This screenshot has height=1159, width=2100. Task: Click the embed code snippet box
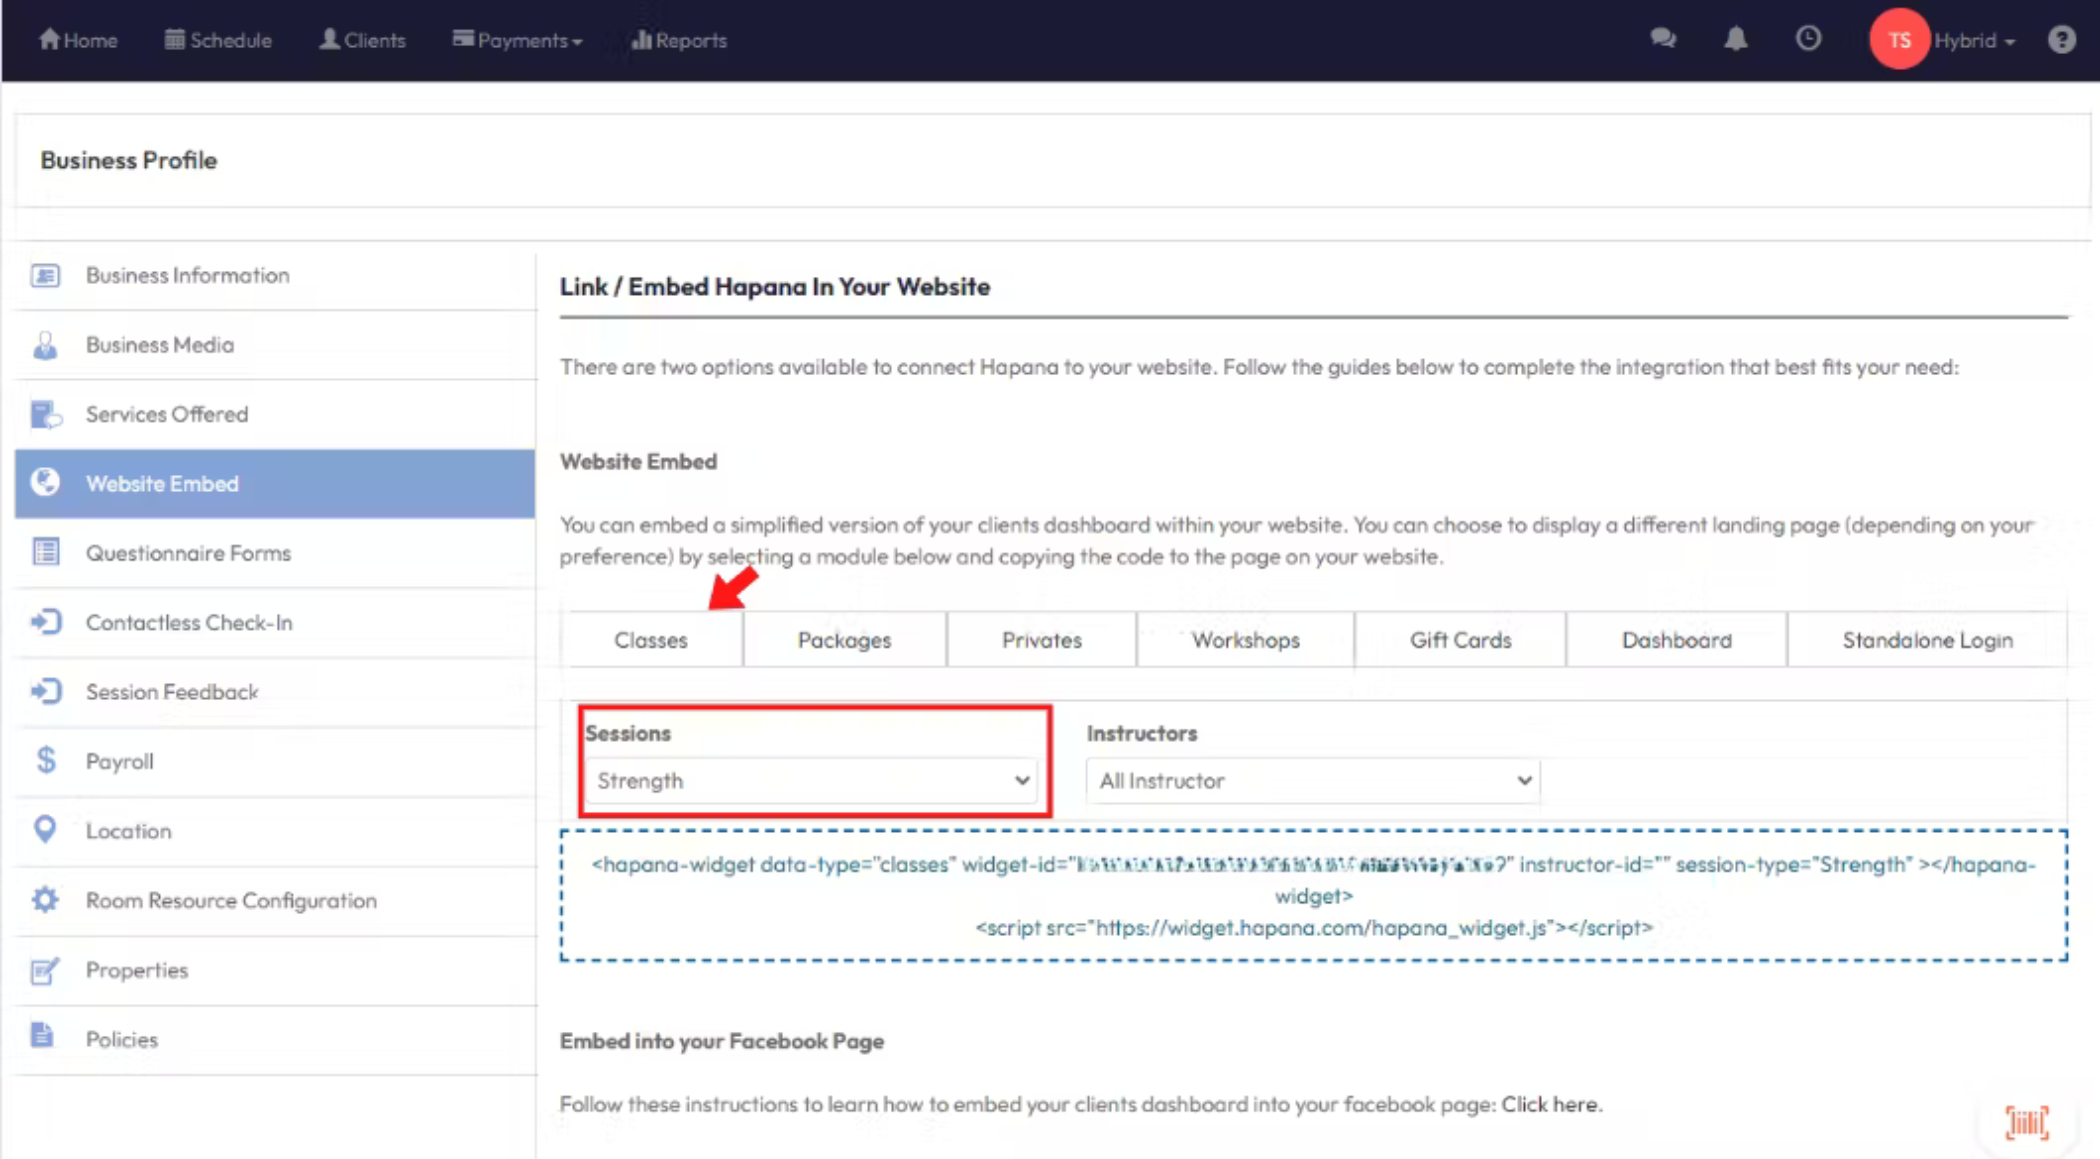coord(1313,895)
